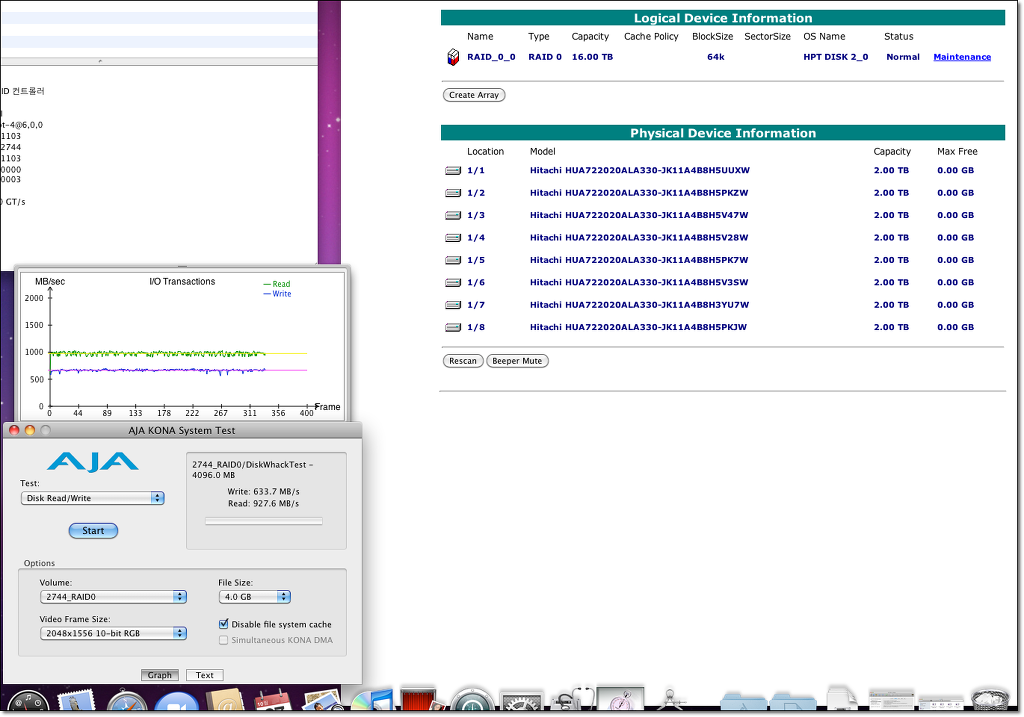
Task: Click the disk icon for location 1/6
Action: pos(453,283)
